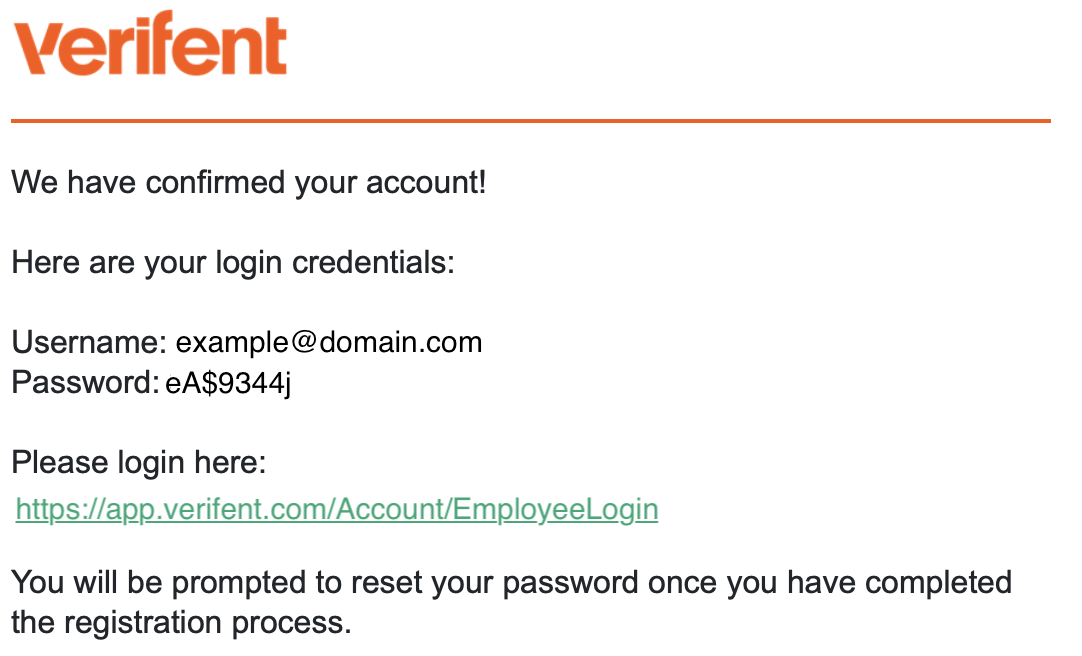The height and width of the screenshot is (656, 1082).
Task: Click the "Please login here:" text
Action: coord(139,463)
